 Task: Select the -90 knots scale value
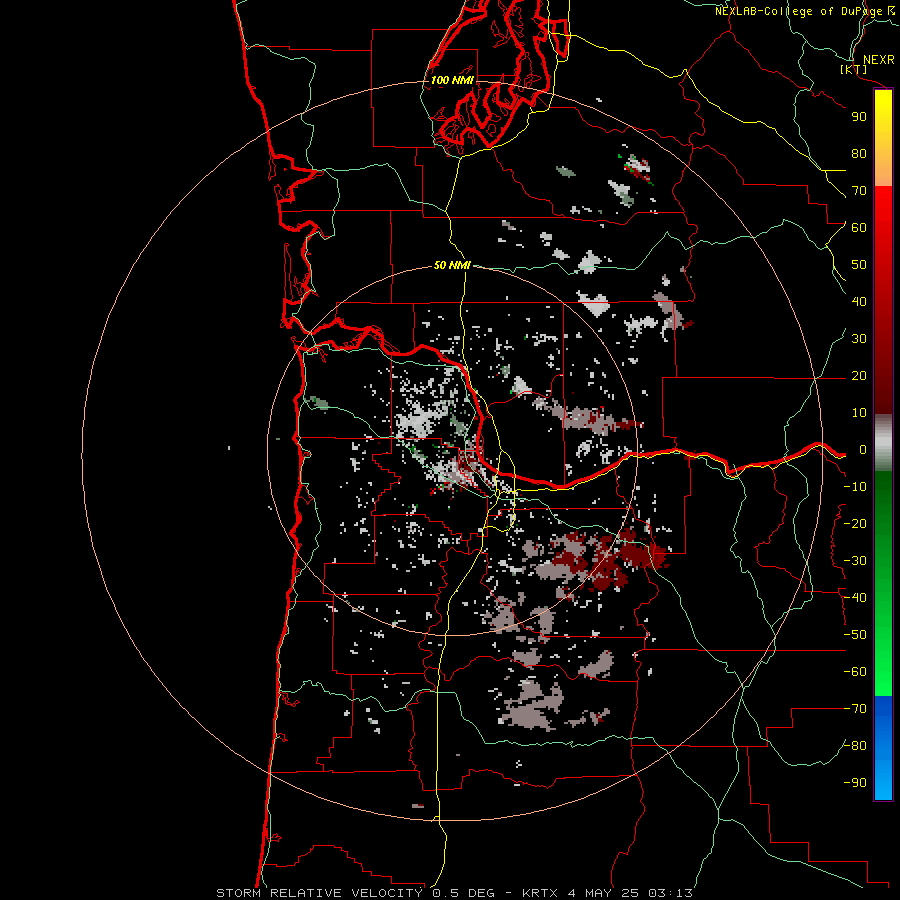coord(855,783)
